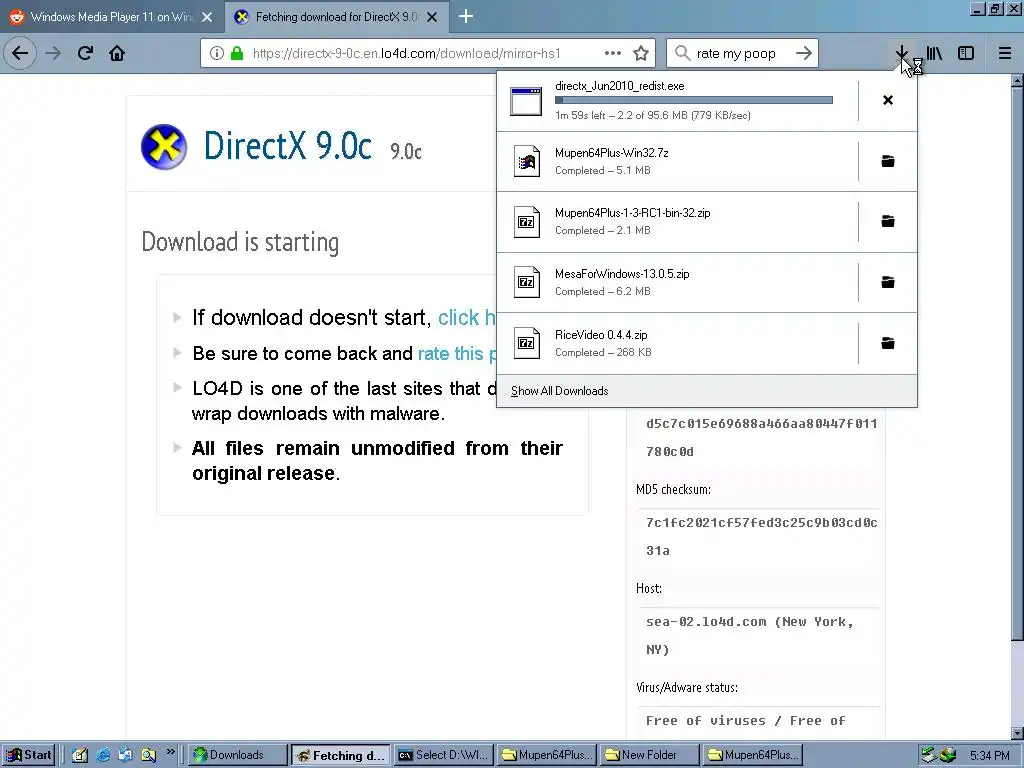Reload the current page
Image resolution: width=1024 pixels, height=768 pixels.
[x=85, y=53]
